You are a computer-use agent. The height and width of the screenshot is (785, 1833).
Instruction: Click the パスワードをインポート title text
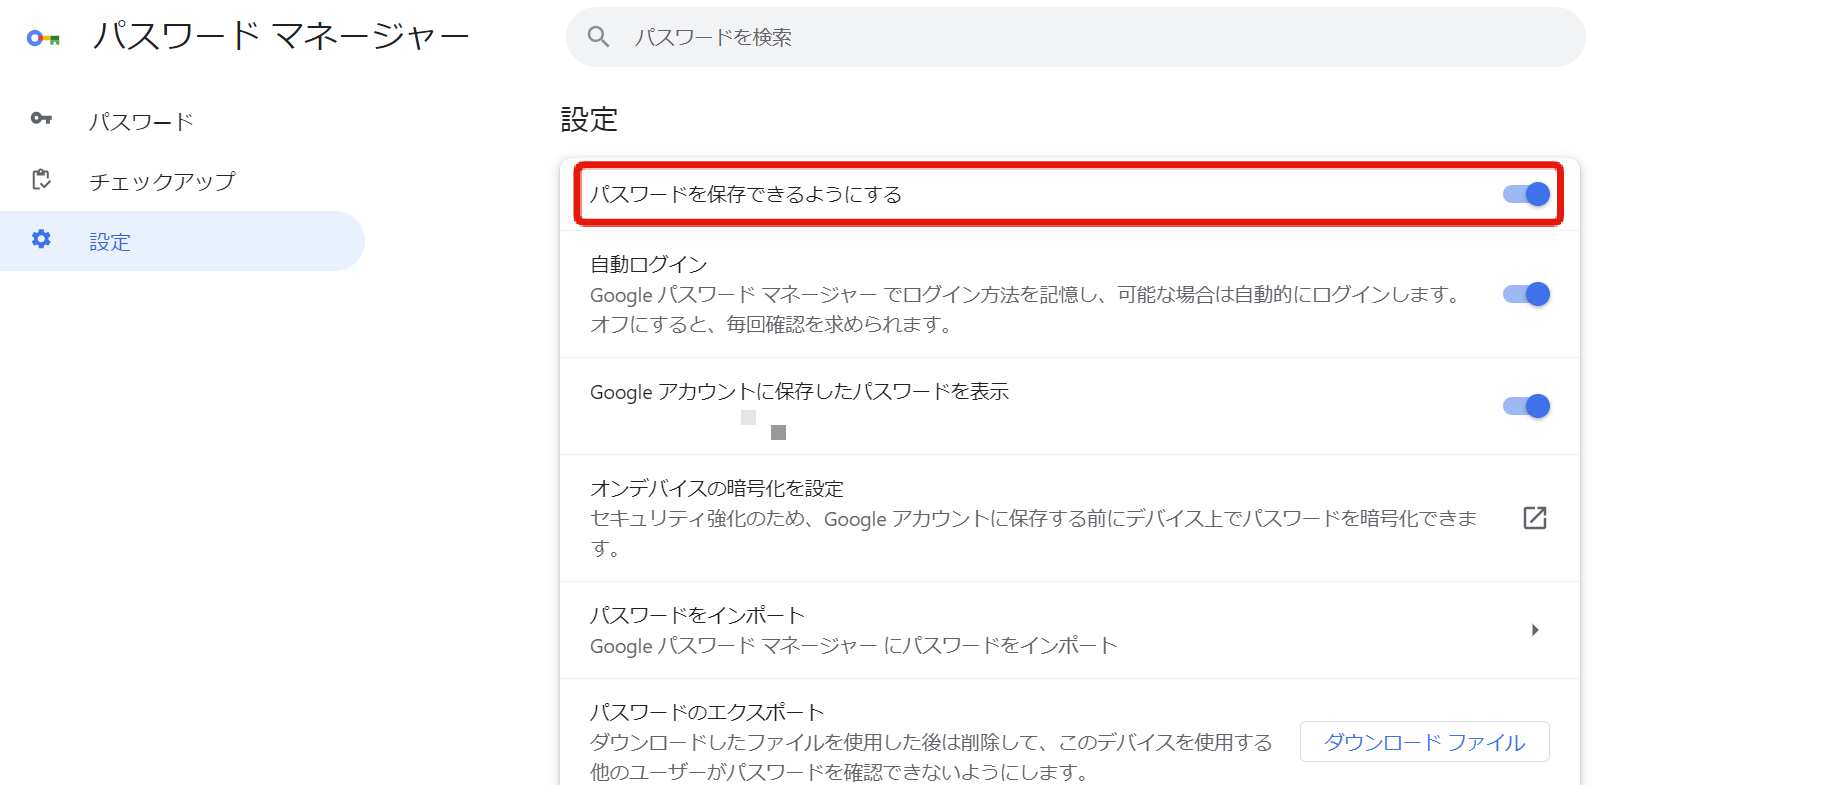[x=697, y=615]
